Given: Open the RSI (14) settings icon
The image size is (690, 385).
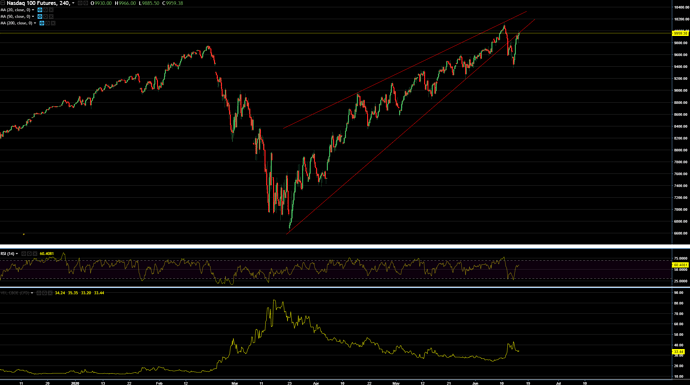Looking at the screenshot, I should pos(29,253).
